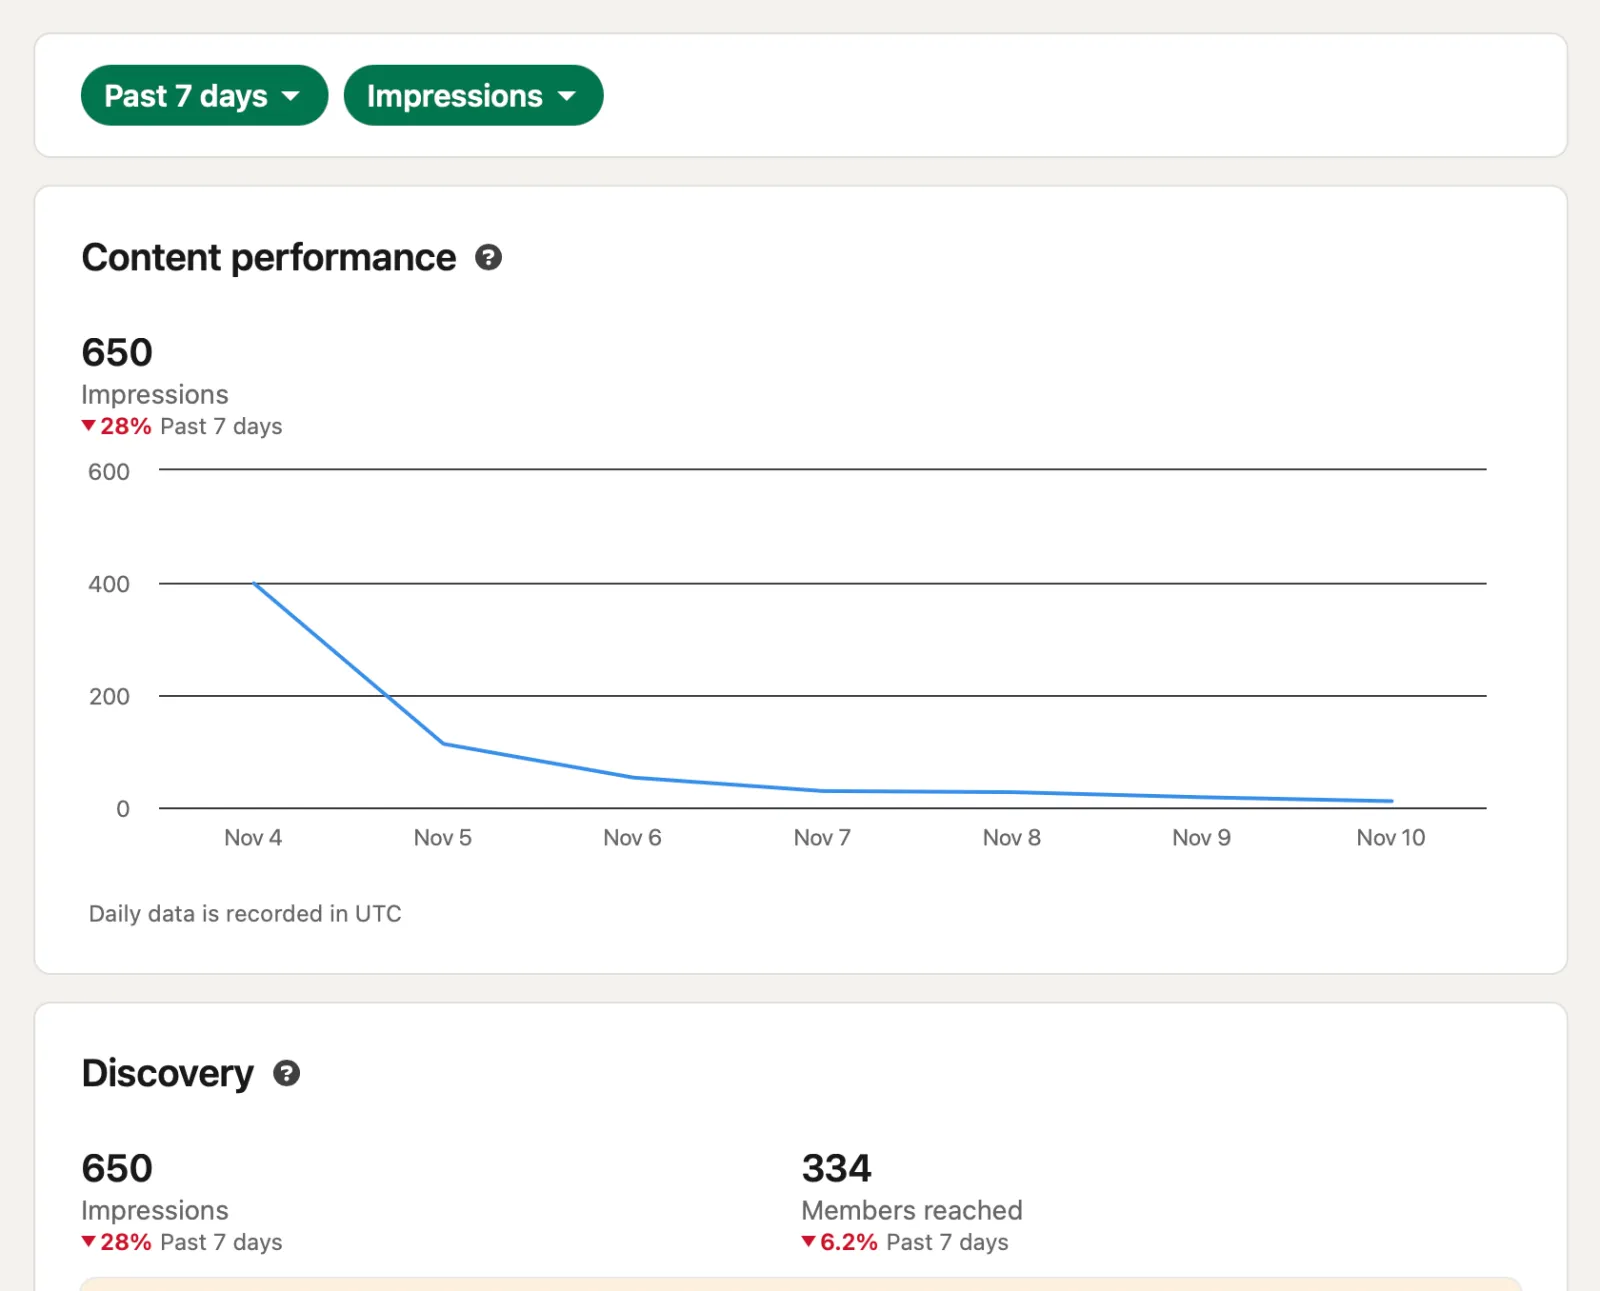Click the red decline arrow next to 28%
1600x1291 pixels.
coord(88,426)
